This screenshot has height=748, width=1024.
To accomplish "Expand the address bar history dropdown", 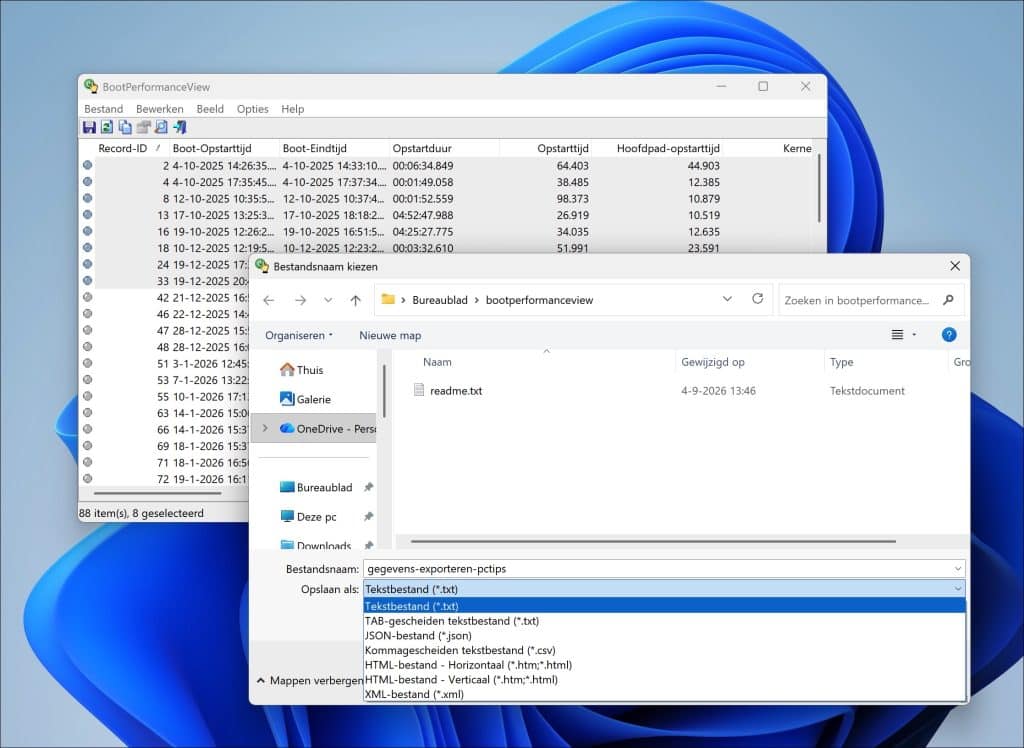I will tap(727, 299).
